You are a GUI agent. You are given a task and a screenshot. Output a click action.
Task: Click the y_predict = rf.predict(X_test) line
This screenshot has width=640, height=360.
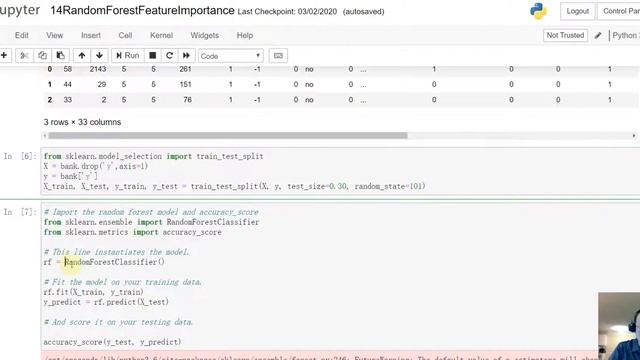[x=106, y=302]
